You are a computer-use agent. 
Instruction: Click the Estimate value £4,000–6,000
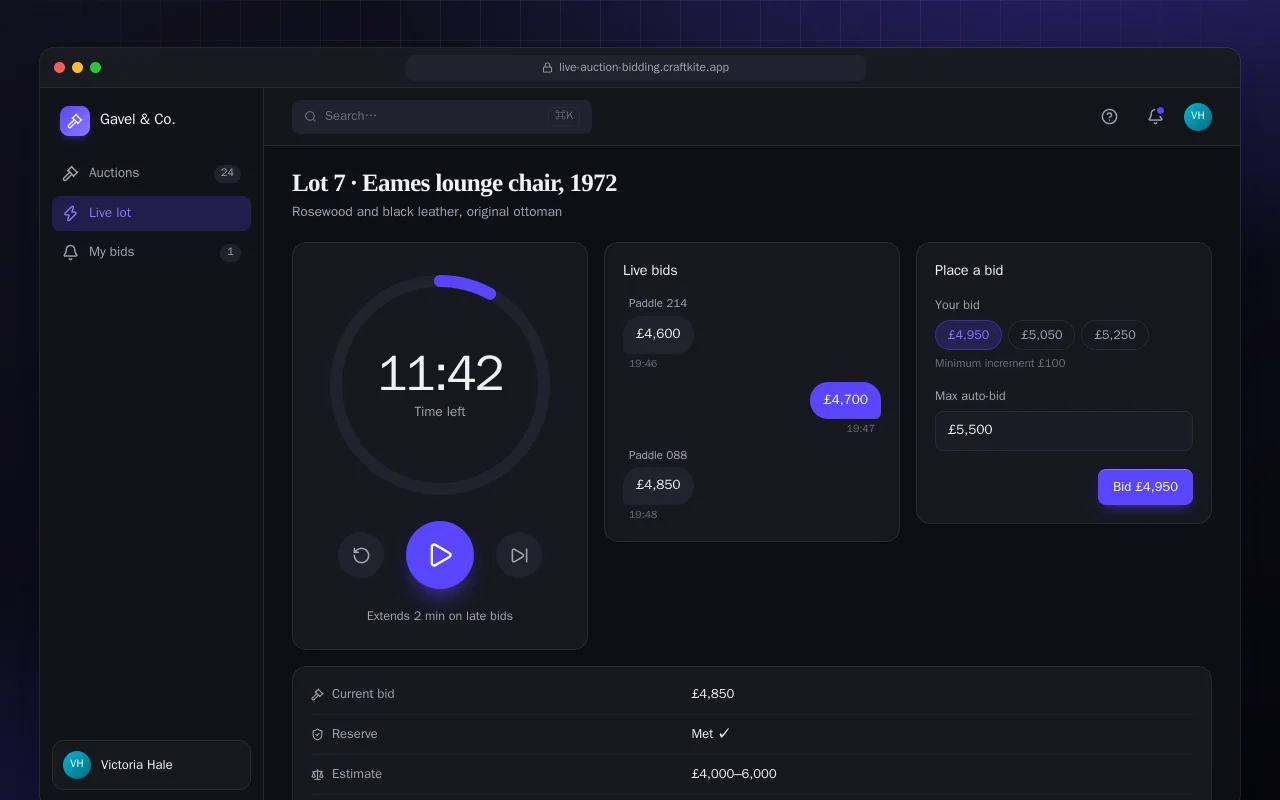click(x=734, y=774)
